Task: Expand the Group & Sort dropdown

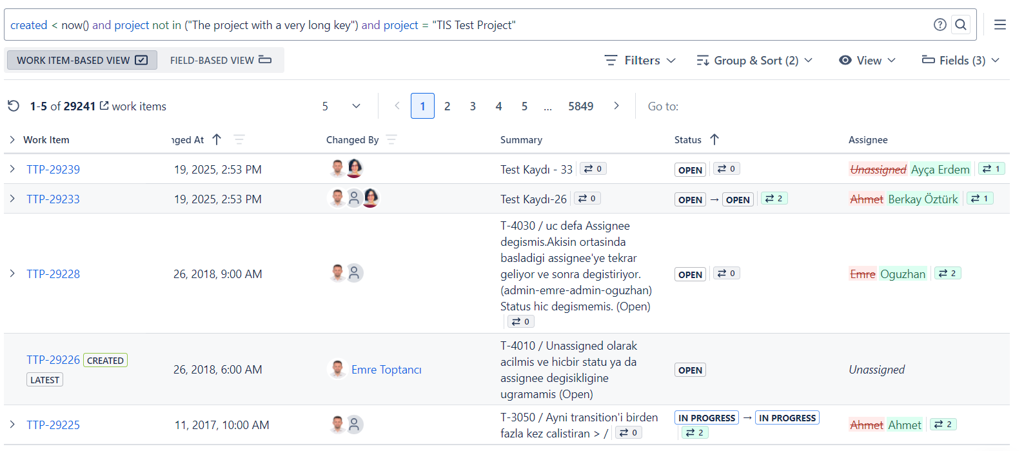Action: [755, 60]
